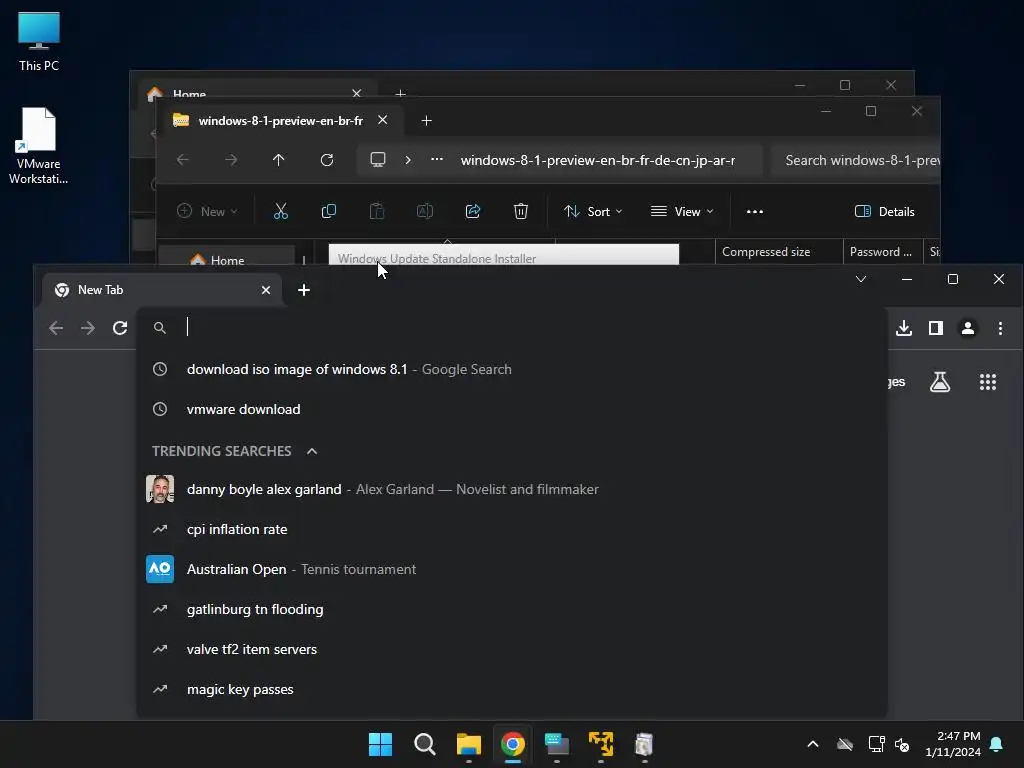Screen dimensions: 1024x768
Task: Open taskbar Search icon
Action: click(424, 744)
